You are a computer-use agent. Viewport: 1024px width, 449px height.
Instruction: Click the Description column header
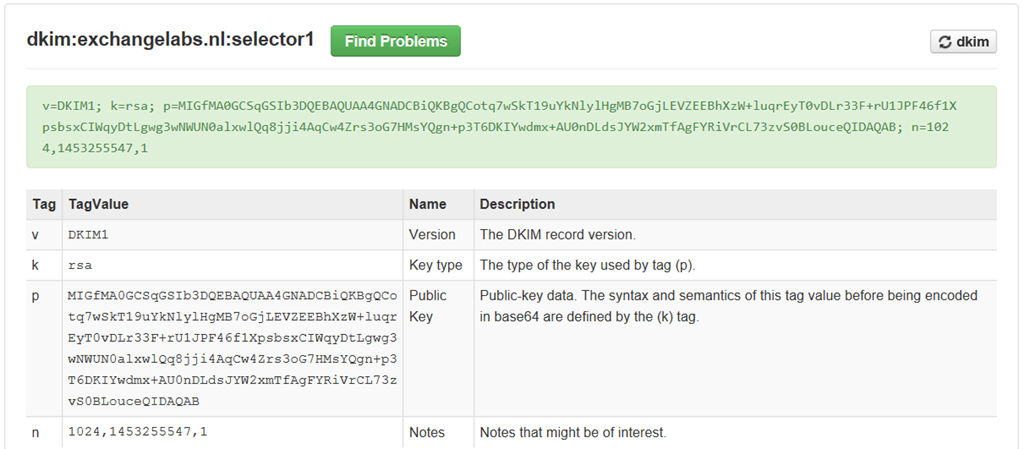point(517,204)
